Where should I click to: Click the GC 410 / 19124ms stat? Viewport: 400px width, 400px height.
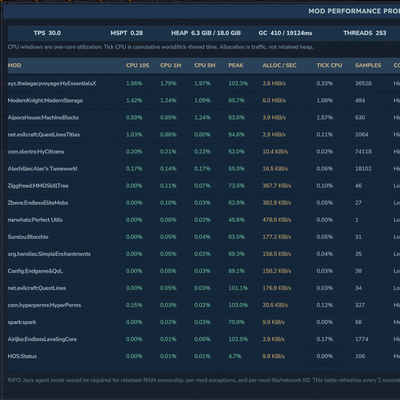click(285, 33)
